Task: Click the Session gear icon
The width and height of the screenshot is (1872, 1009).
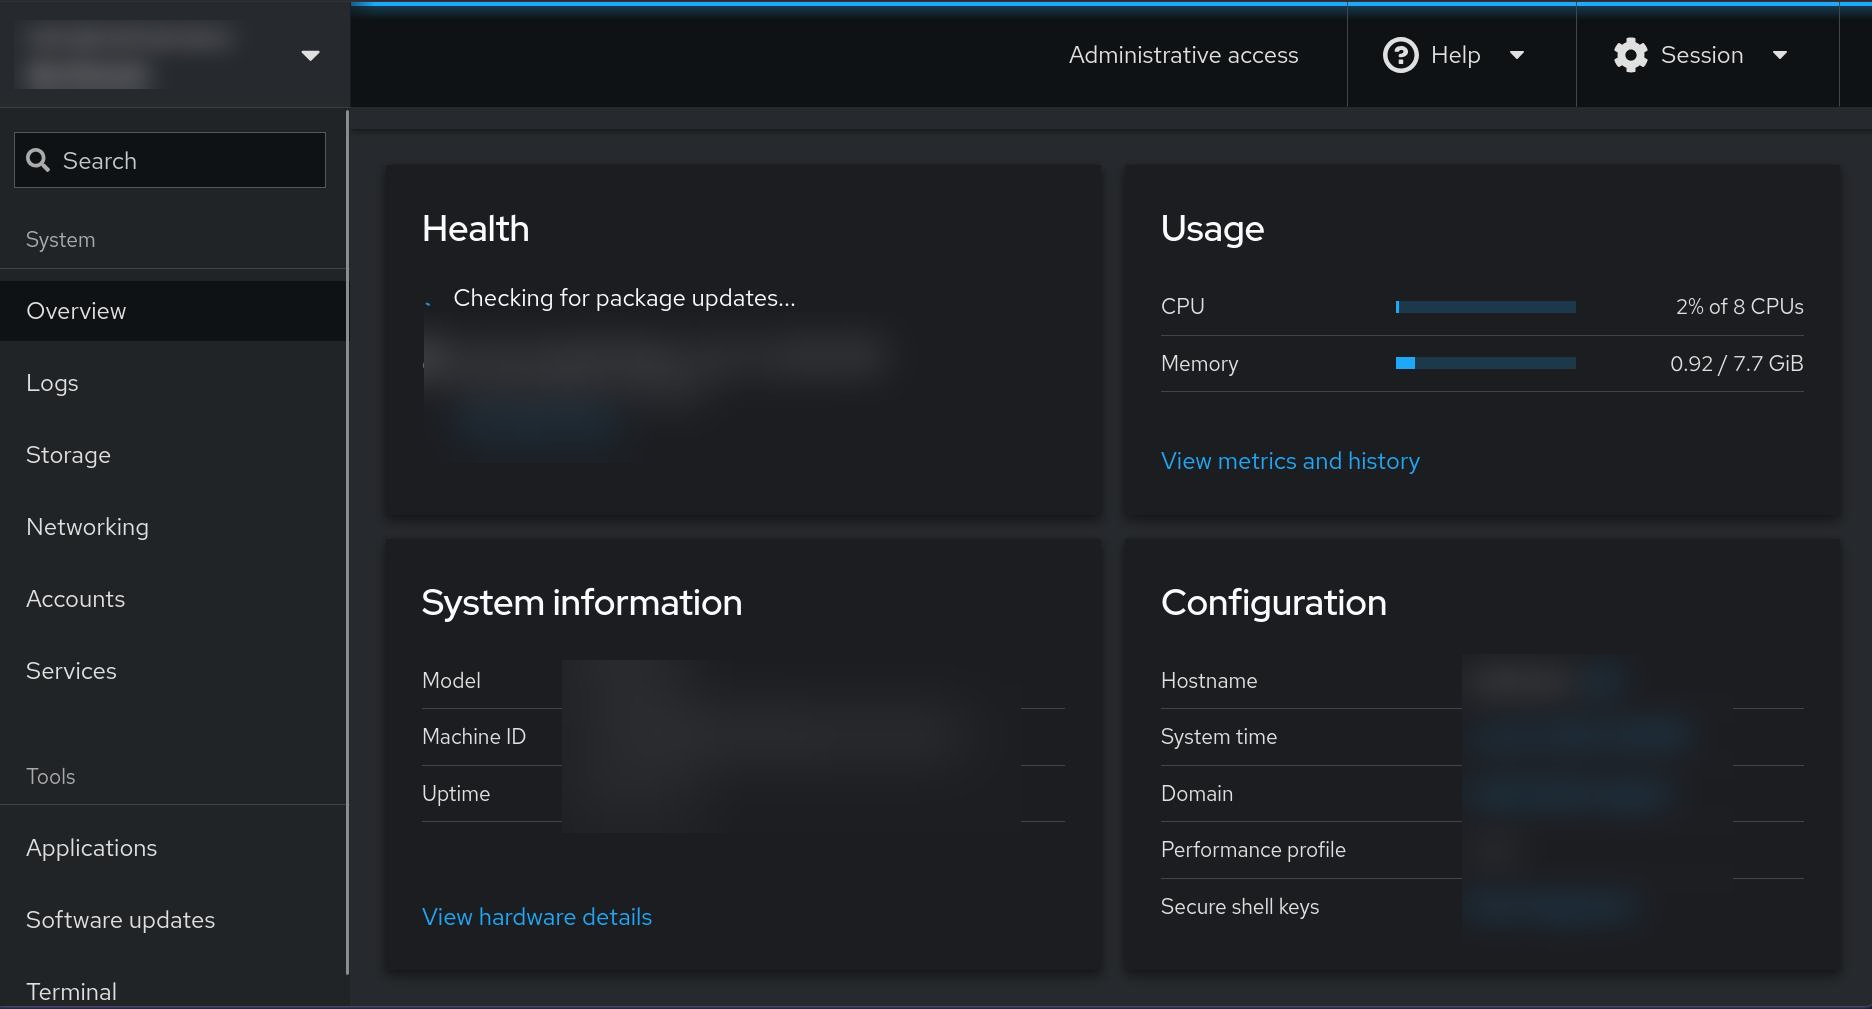Action: 1630,55
